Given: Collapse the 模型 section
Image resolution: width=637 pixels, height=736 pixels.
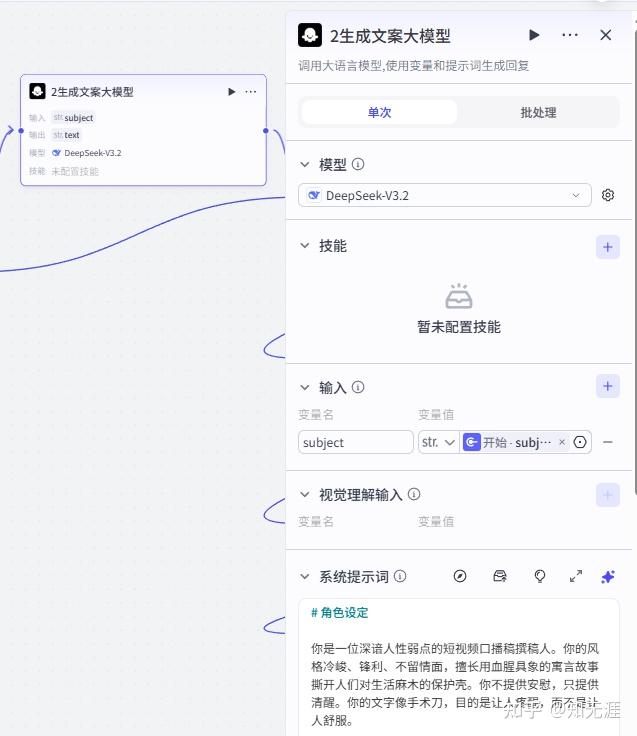Looking at the screenshot, I should coord(305,165).
